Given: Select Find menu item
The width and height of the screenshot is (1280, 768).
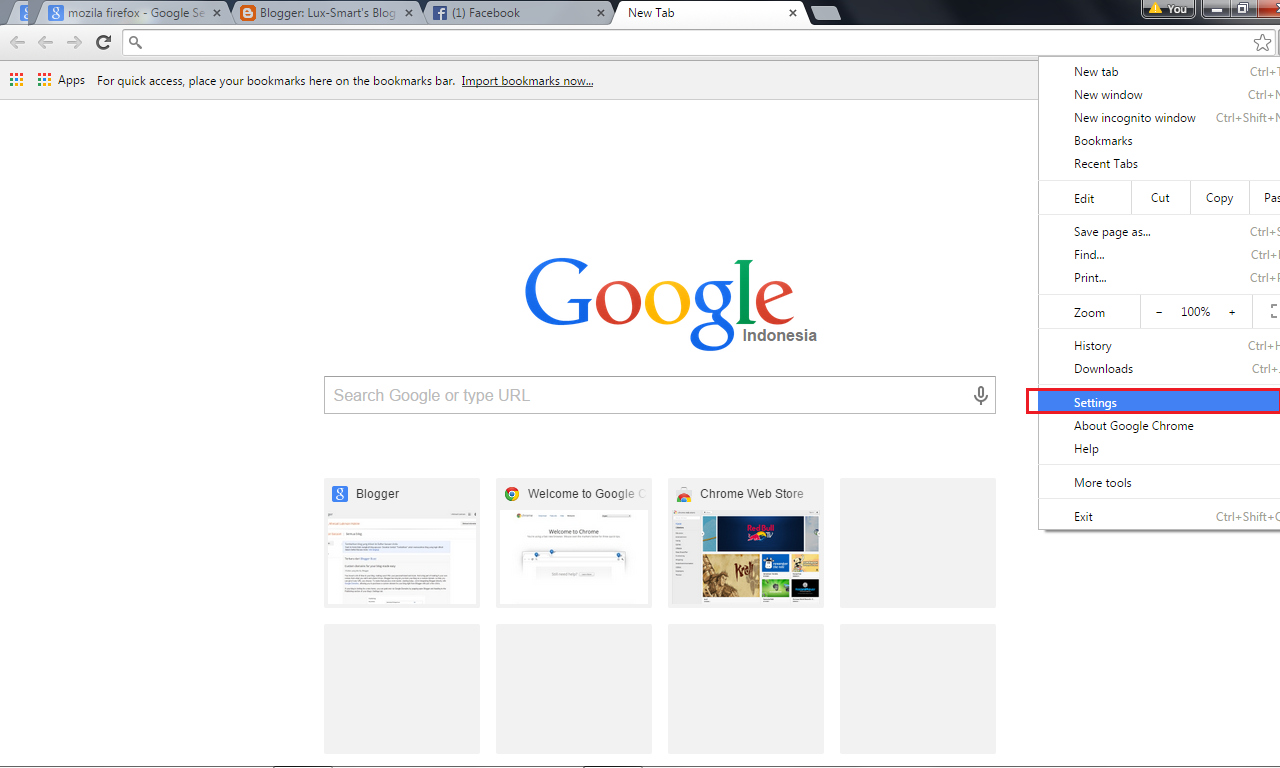Looking at the screenshot, I should (1160, 255).
